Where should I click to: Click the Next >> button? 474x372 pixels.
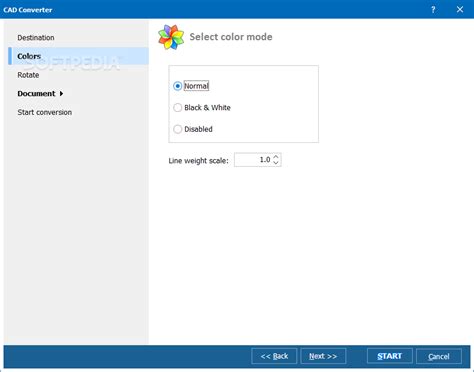click(323, 356)
